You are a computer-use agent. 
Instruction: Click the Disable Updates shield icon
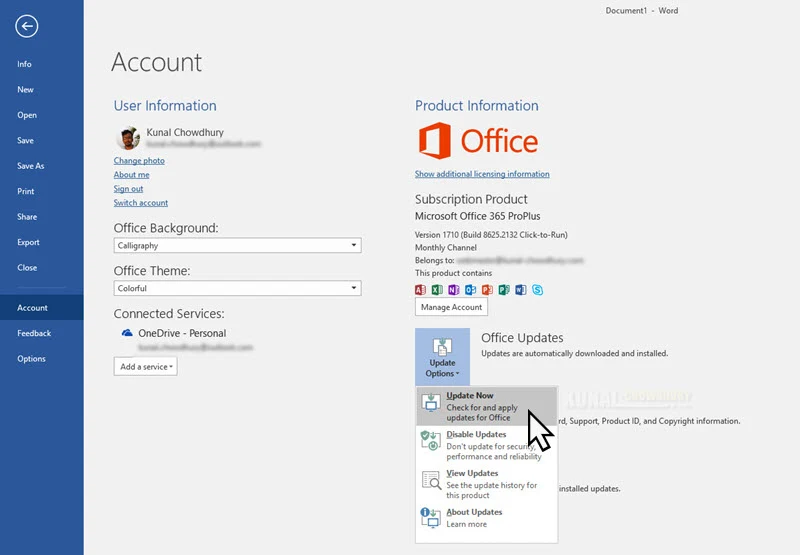click(x=431, y=441)
